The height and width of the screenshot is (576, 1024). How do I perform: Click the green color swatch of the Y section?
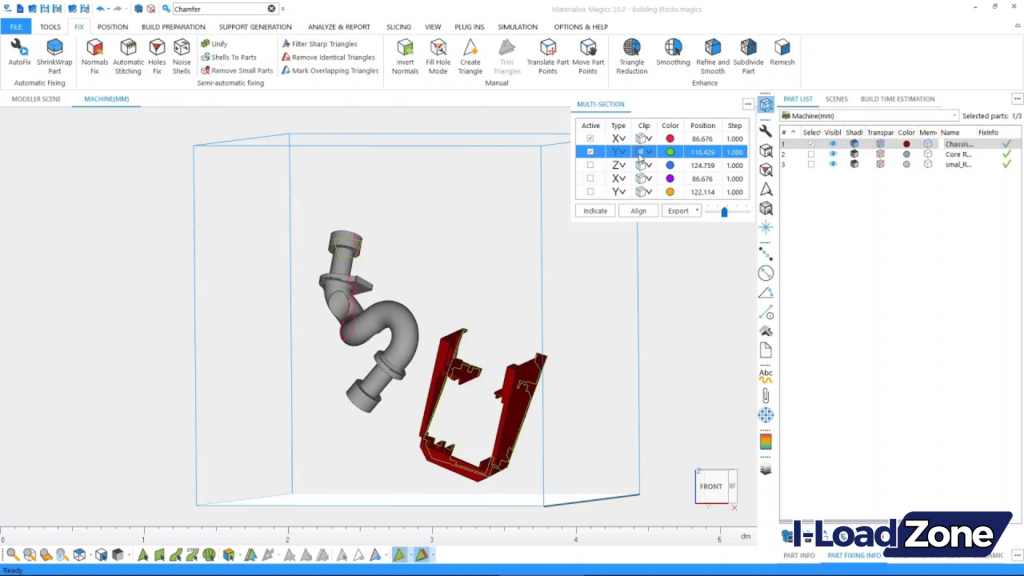(x=670, y=151)
